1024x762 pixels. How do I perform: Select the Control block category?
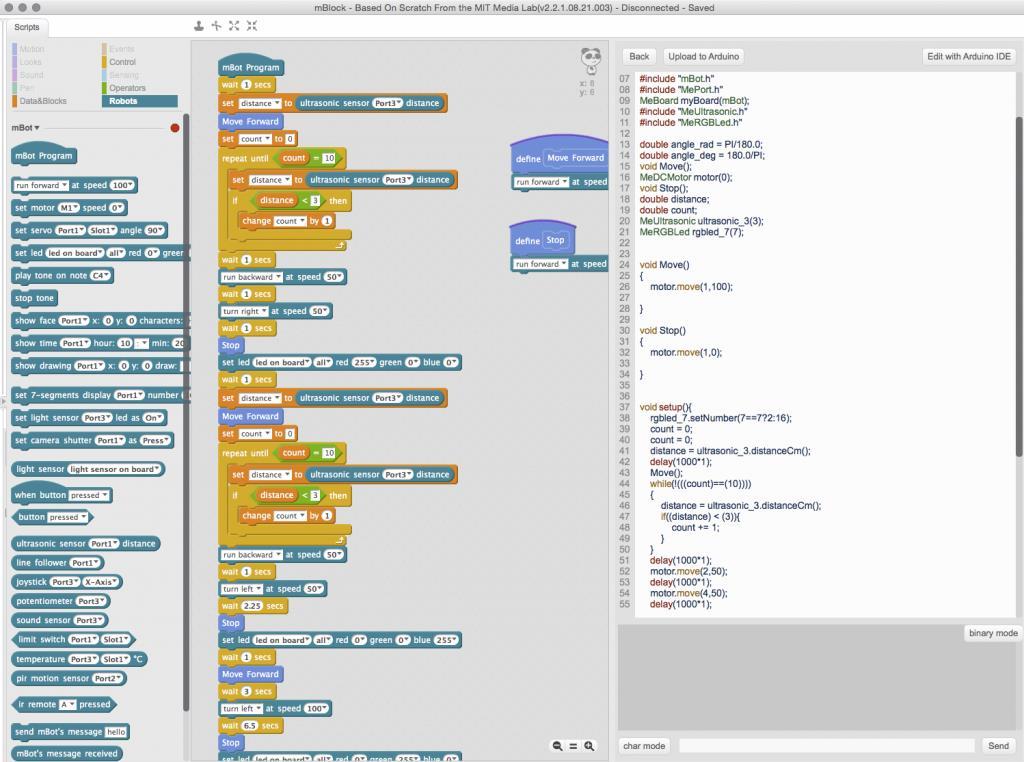click(x=122, y=62)
